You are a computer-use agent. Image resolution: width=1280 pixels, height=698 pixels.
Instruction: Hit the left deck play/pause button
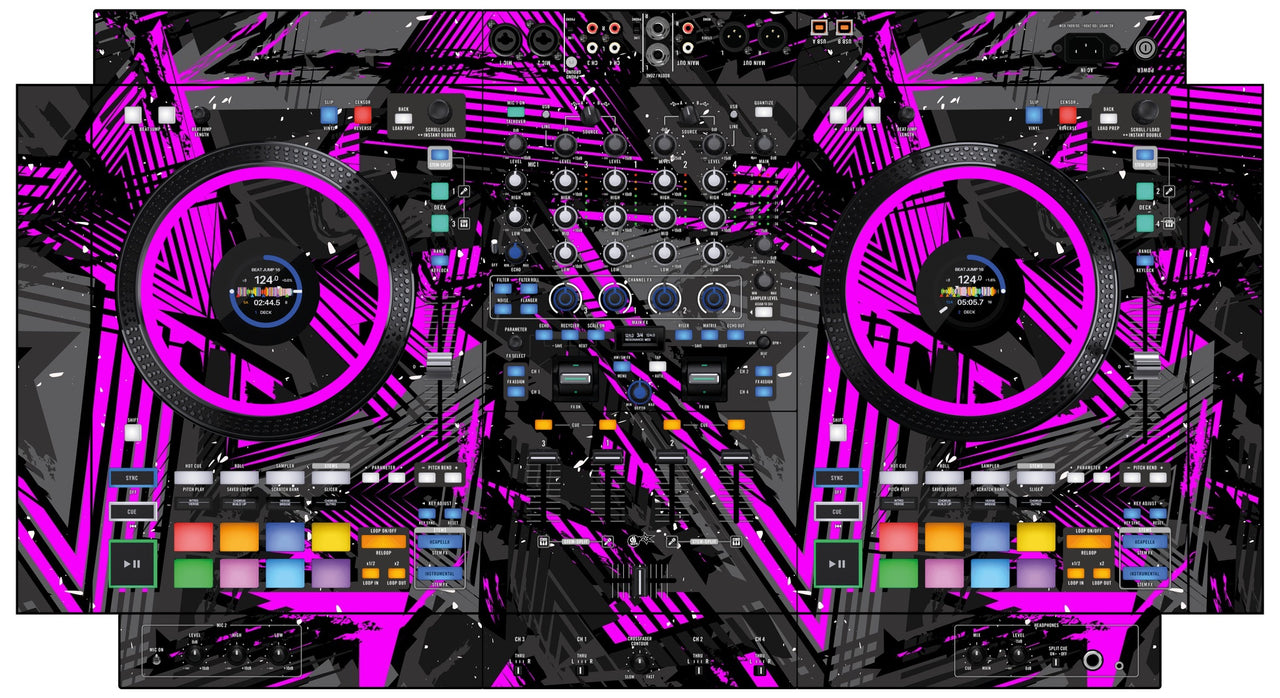133,564
